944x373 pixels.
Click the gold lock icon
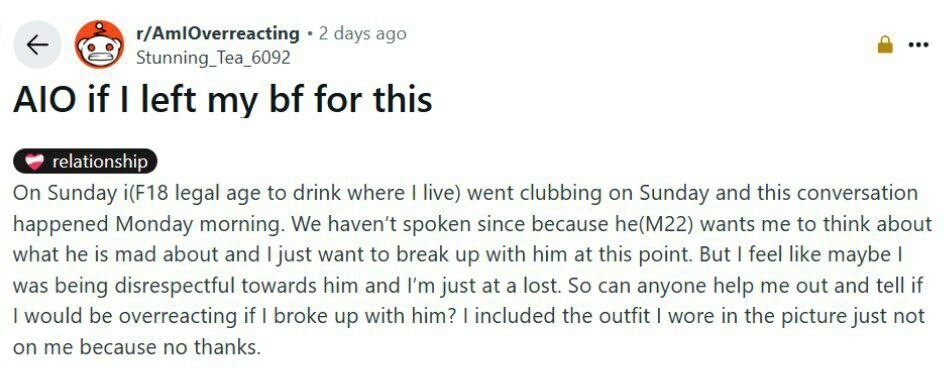click(x=885, y=45)
